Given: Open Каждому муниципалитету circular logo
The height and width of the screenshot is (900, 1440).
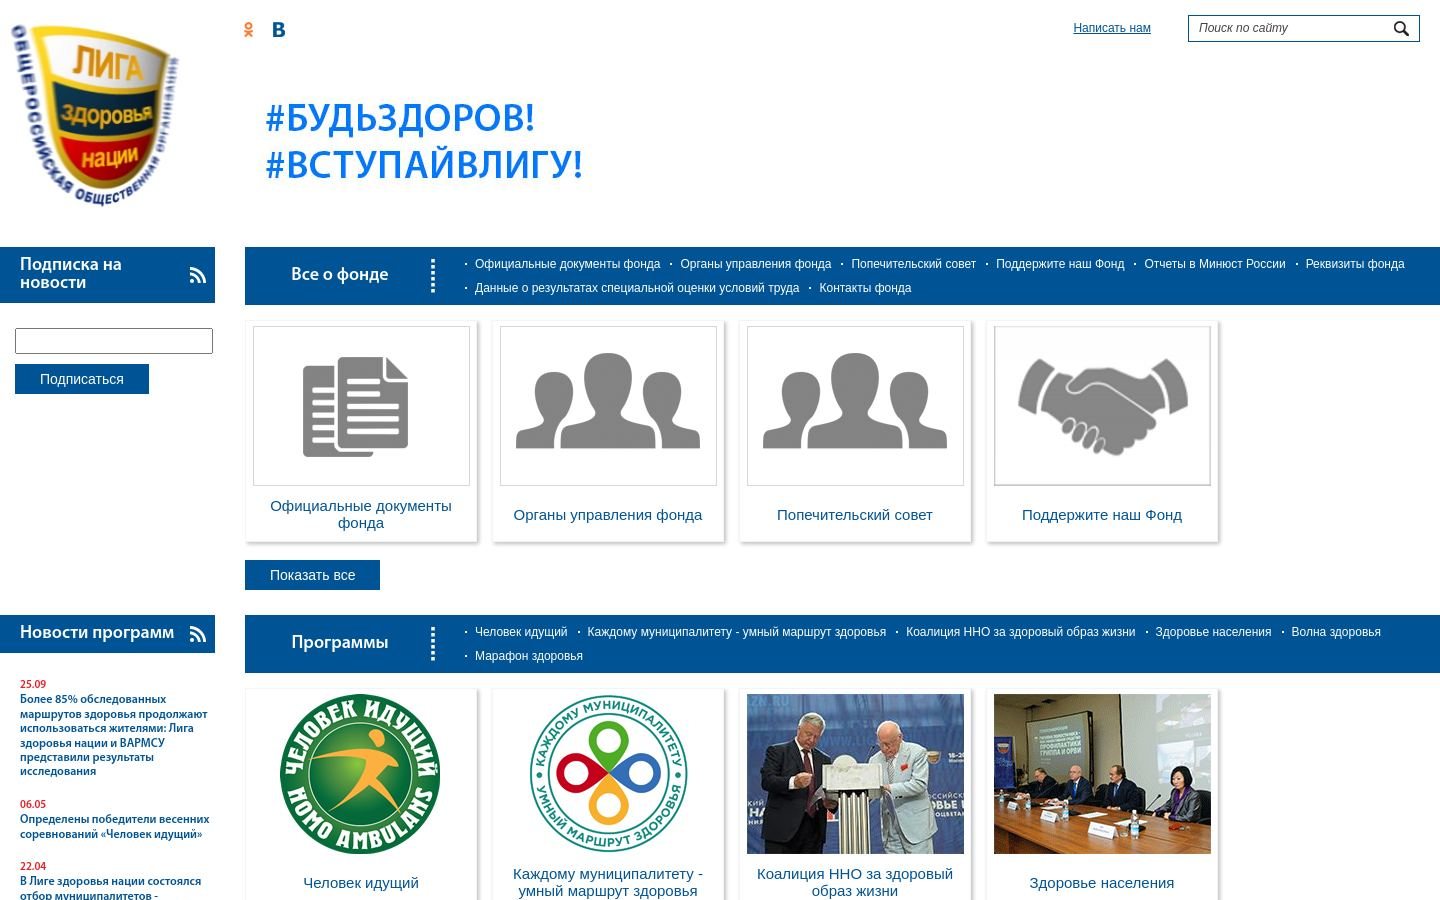Looking at the screenshot, I should pos(608,774).
